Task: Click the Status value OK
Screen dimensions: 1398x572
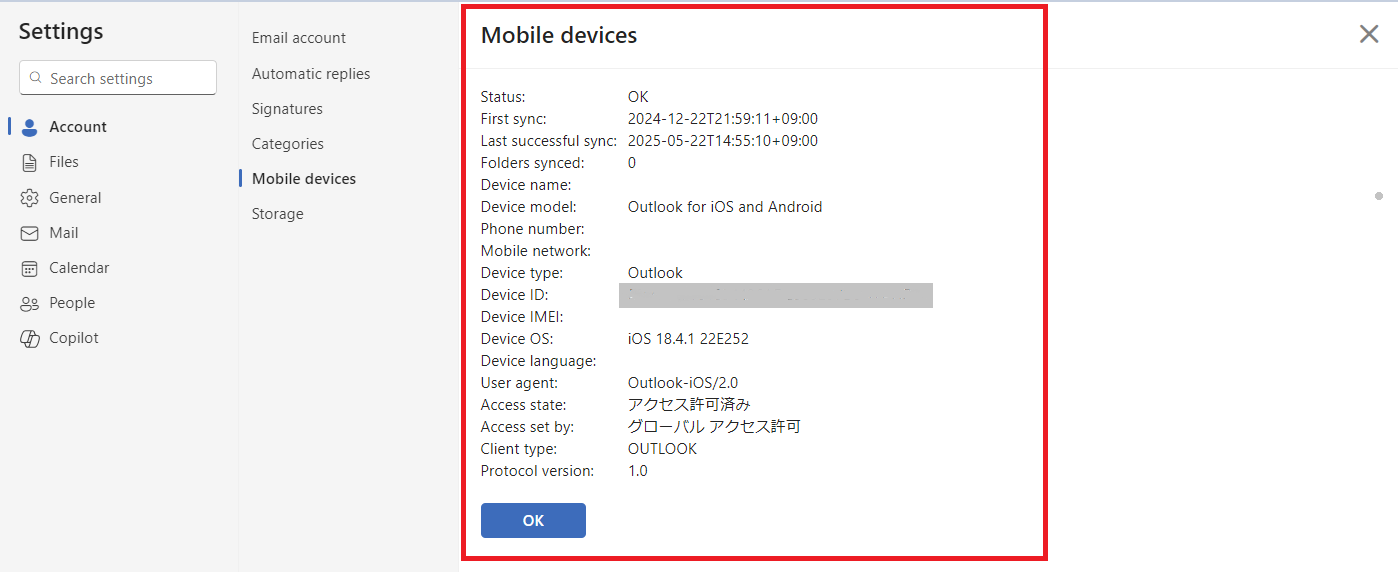Action: 638,97
